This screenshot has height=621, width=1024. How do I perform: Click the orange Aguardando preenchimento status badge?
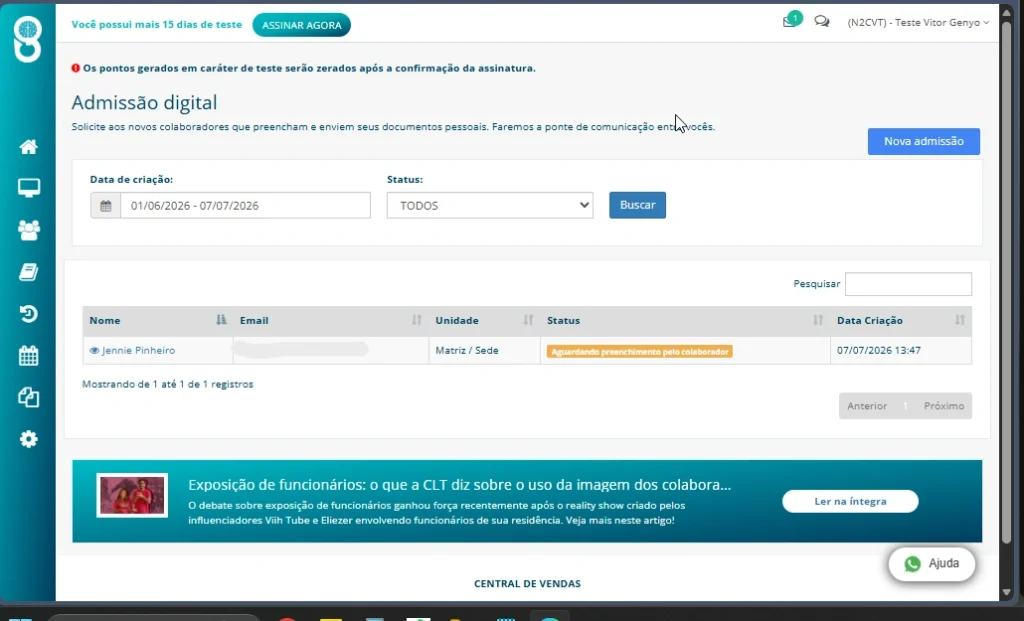point(639,351)
